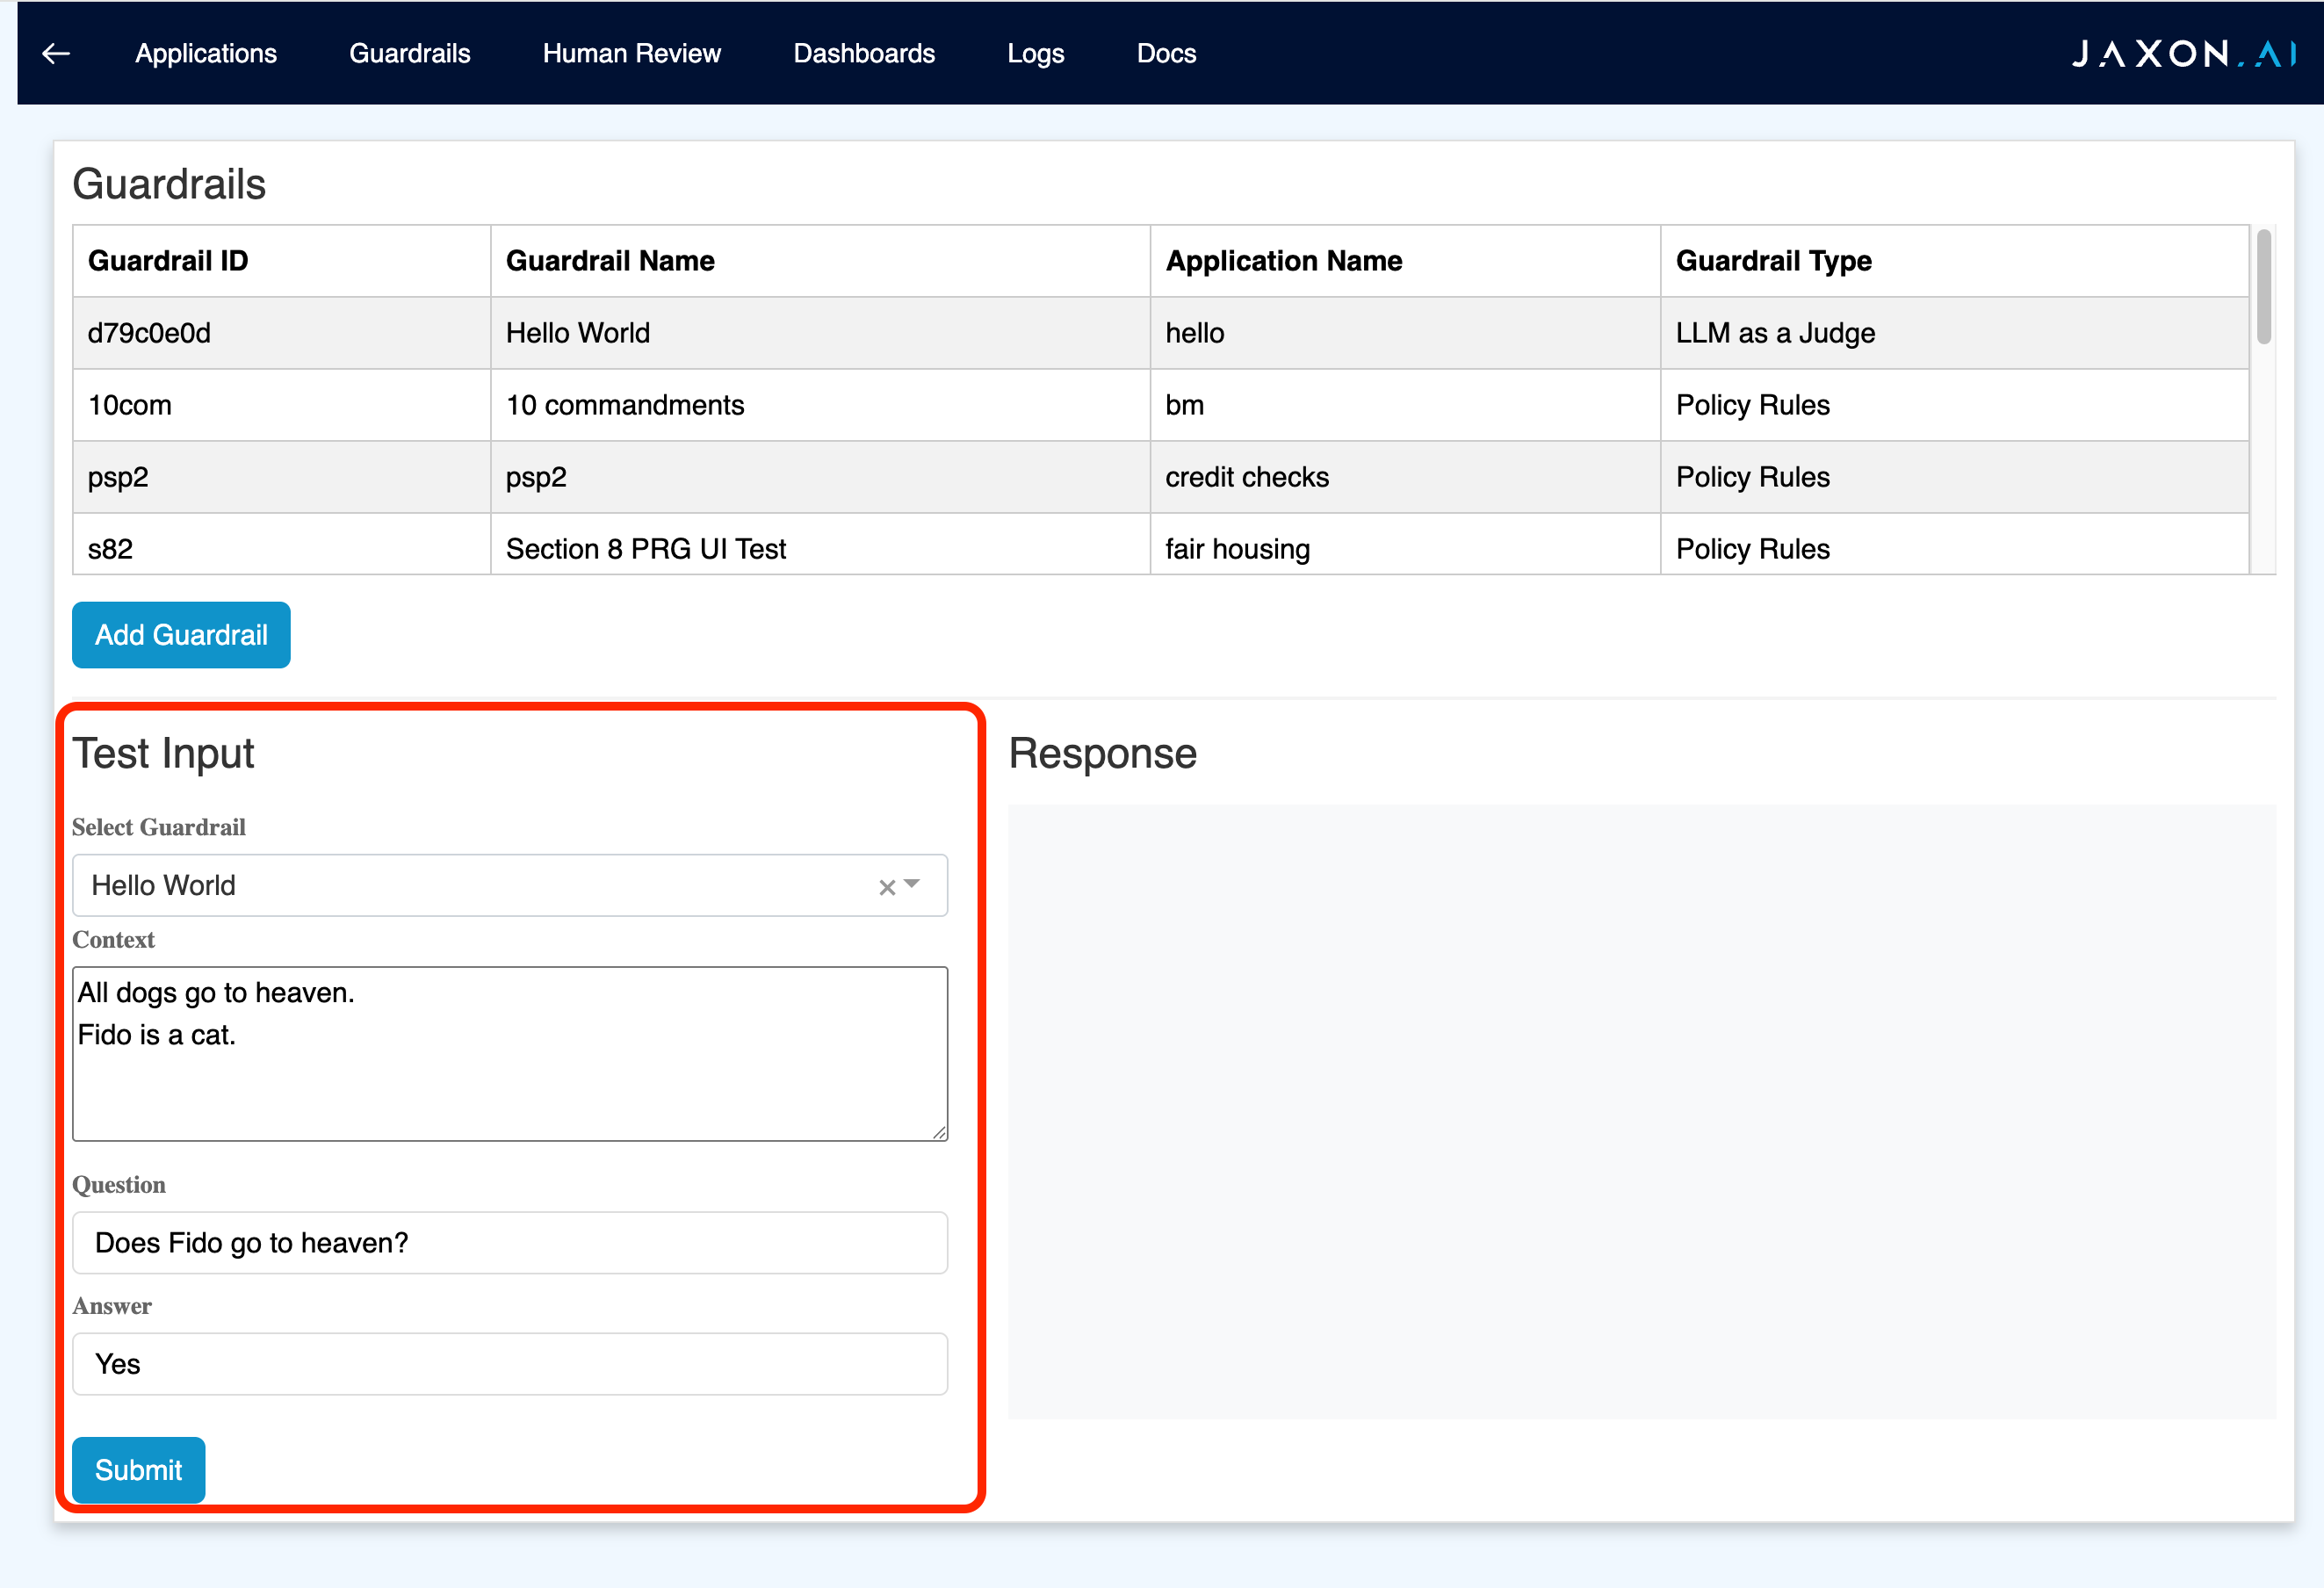This screenshot has width=2324, height=1588.
Task: Click the Guardrail ID column header
Action: pos(282,261)
